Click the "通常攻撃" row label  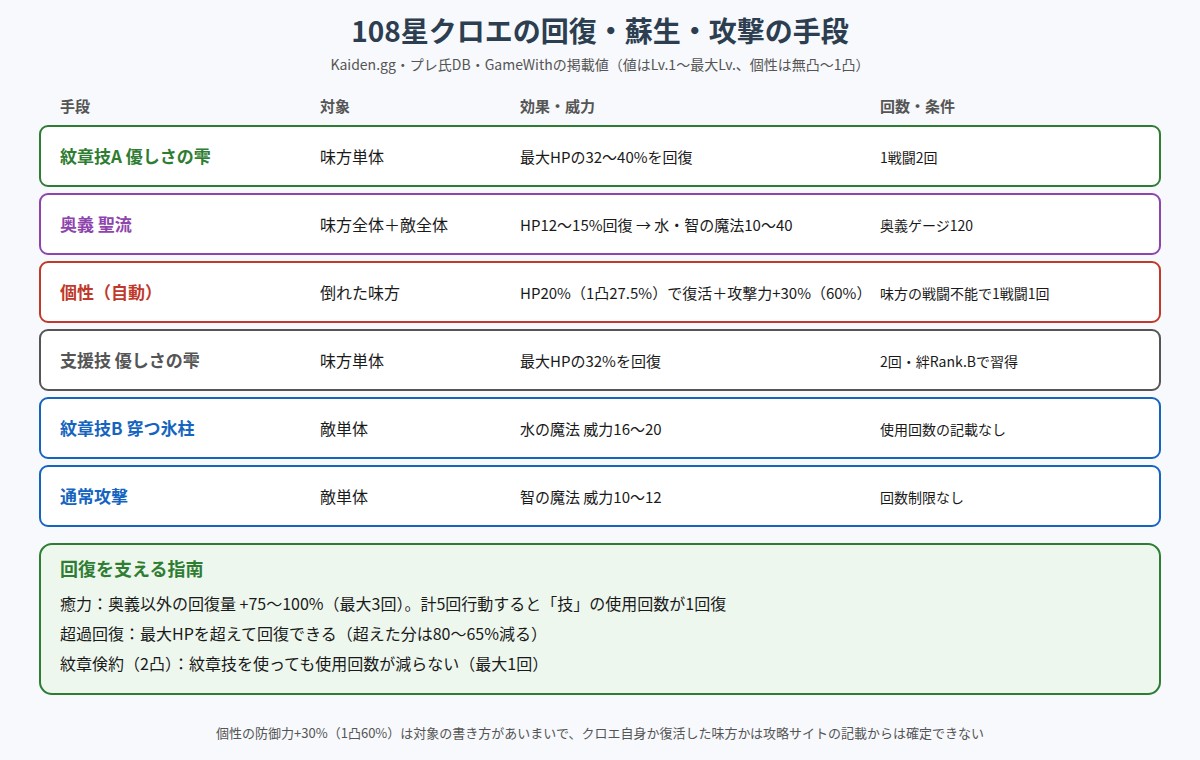pos(94,497)
